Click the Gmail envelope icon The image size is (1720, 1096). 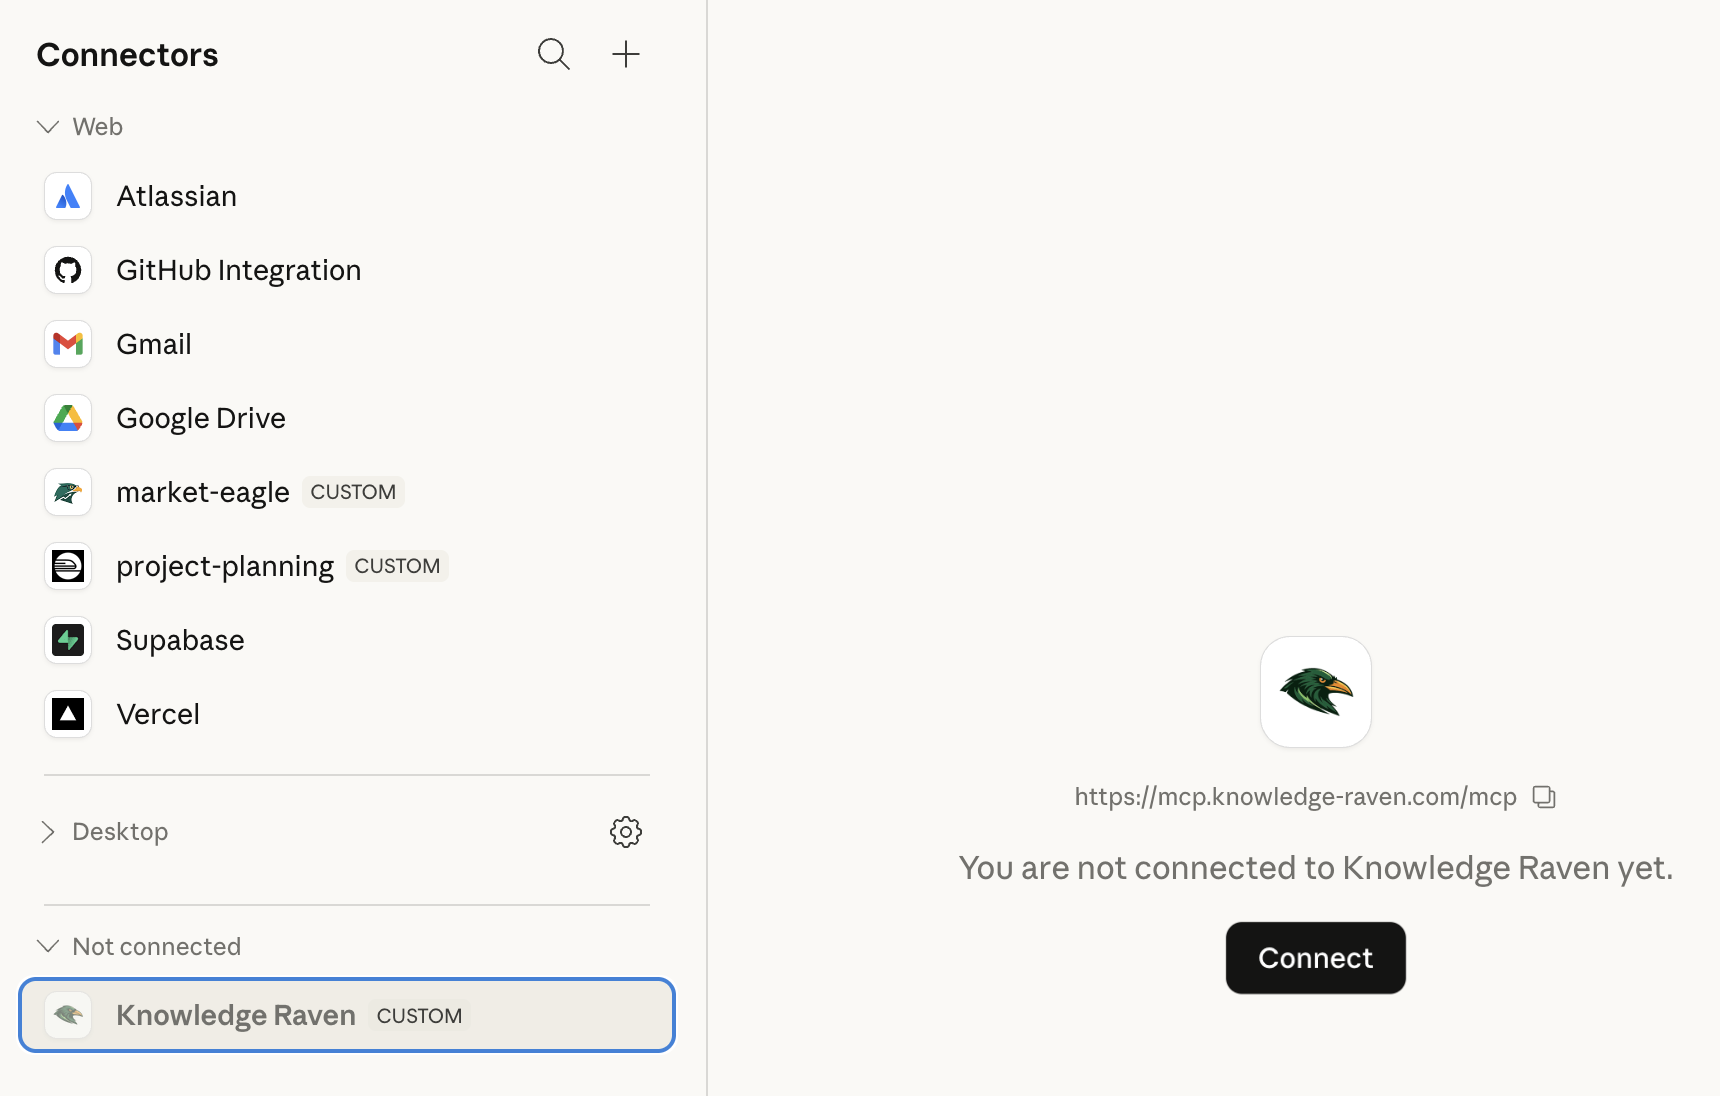[68, 344]
